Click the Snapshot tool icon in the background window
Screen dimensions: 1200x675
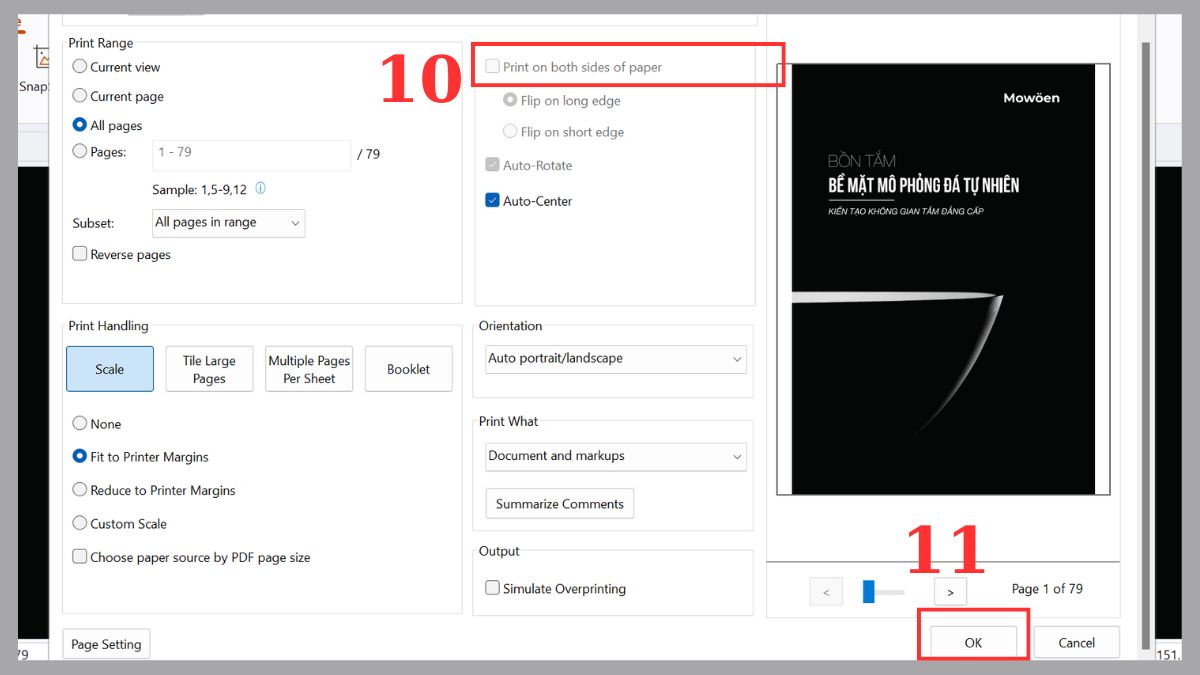[x=42, y=58]
